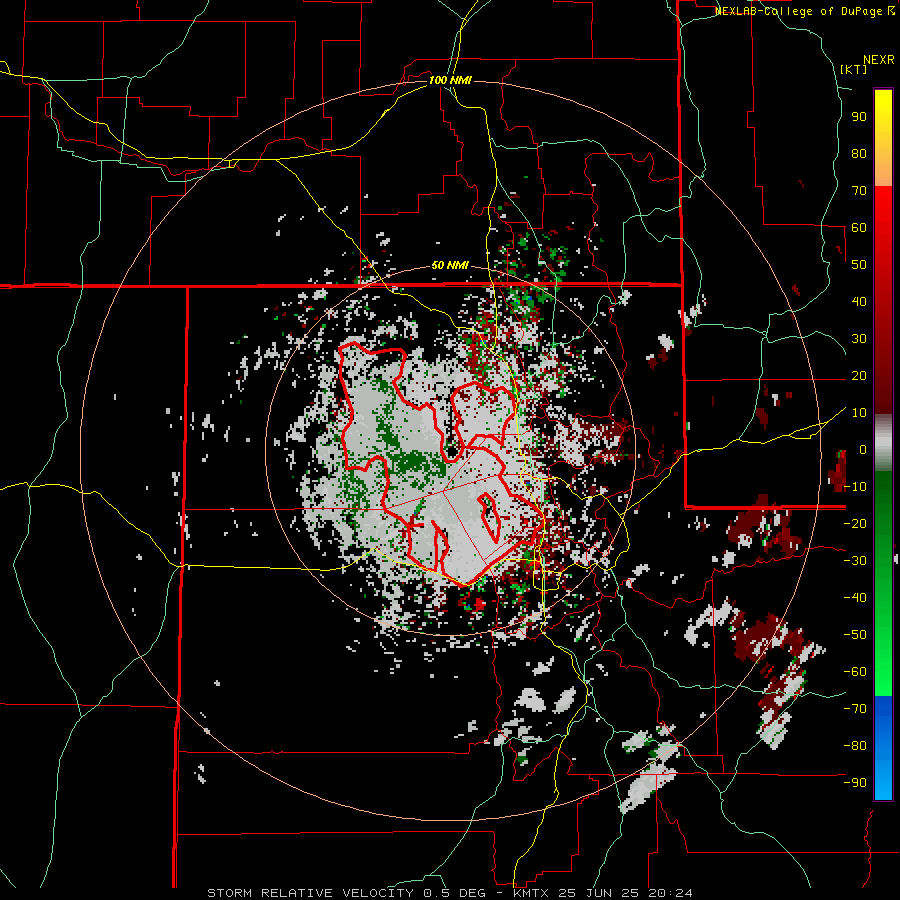Viewport: 900px width, 900px height.
Task: Click the "NEXR" label above the color bar
Action: pyautogui.click(x=879, y=60)
